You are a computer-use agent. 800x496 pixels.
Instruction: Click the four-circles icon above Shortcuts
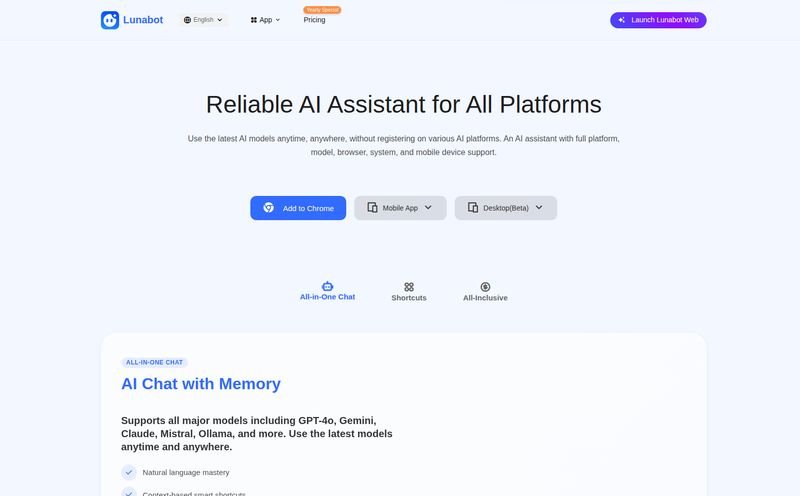[409, 287]
